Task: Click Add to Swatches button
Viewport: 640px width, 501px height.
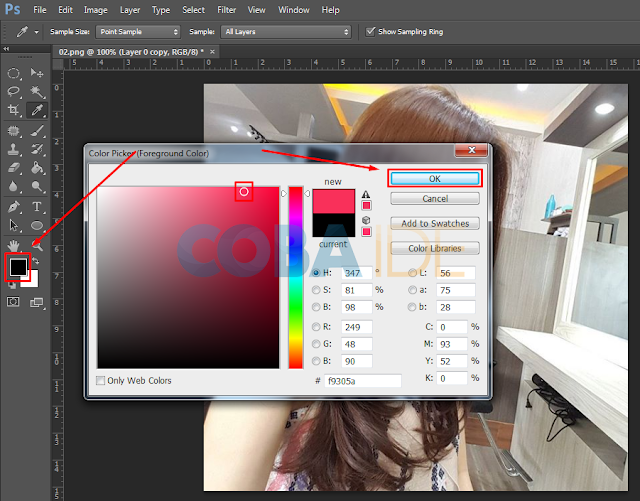Action: pyautogui.click(x=435, y=224)
